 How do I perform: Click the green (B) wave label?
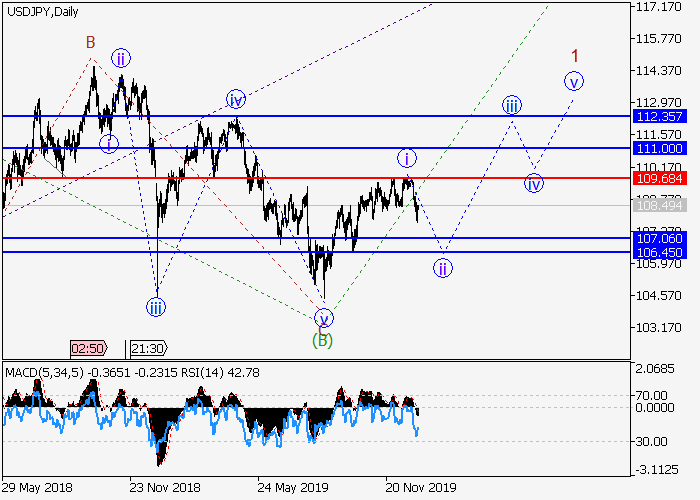coord(322,340)
